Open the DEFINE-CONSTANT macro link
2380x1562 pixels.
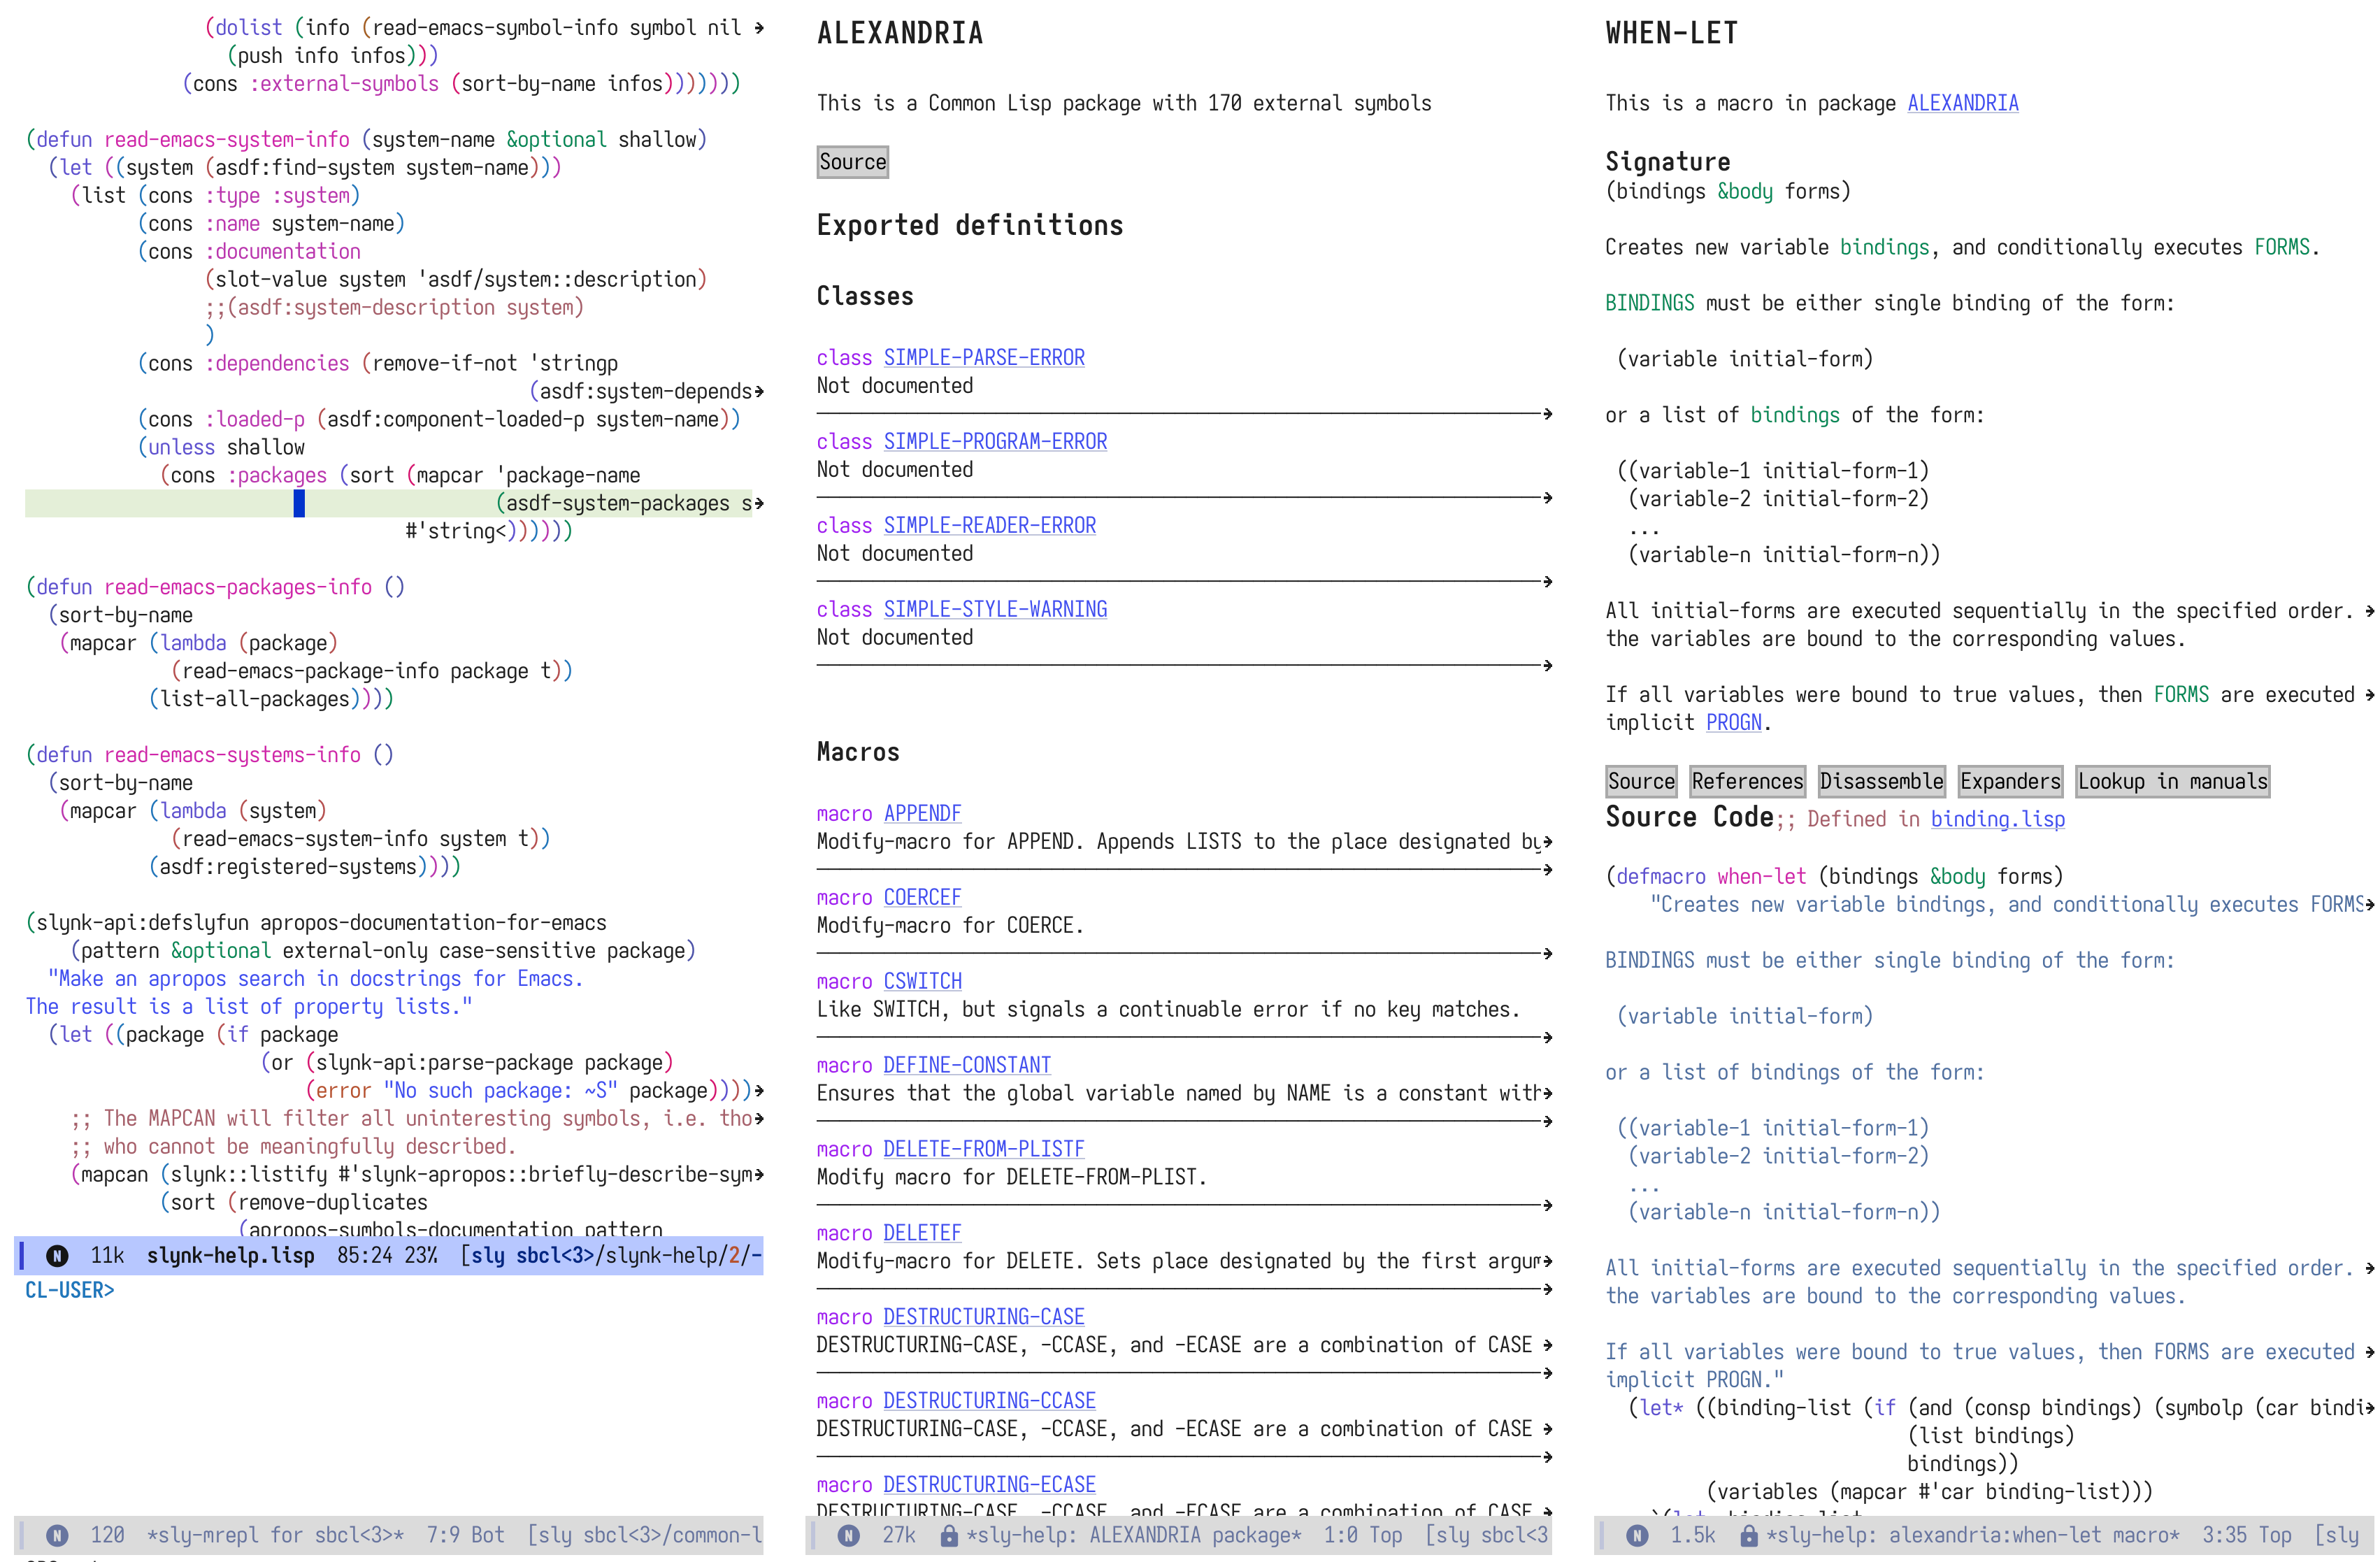(966, 1065)
